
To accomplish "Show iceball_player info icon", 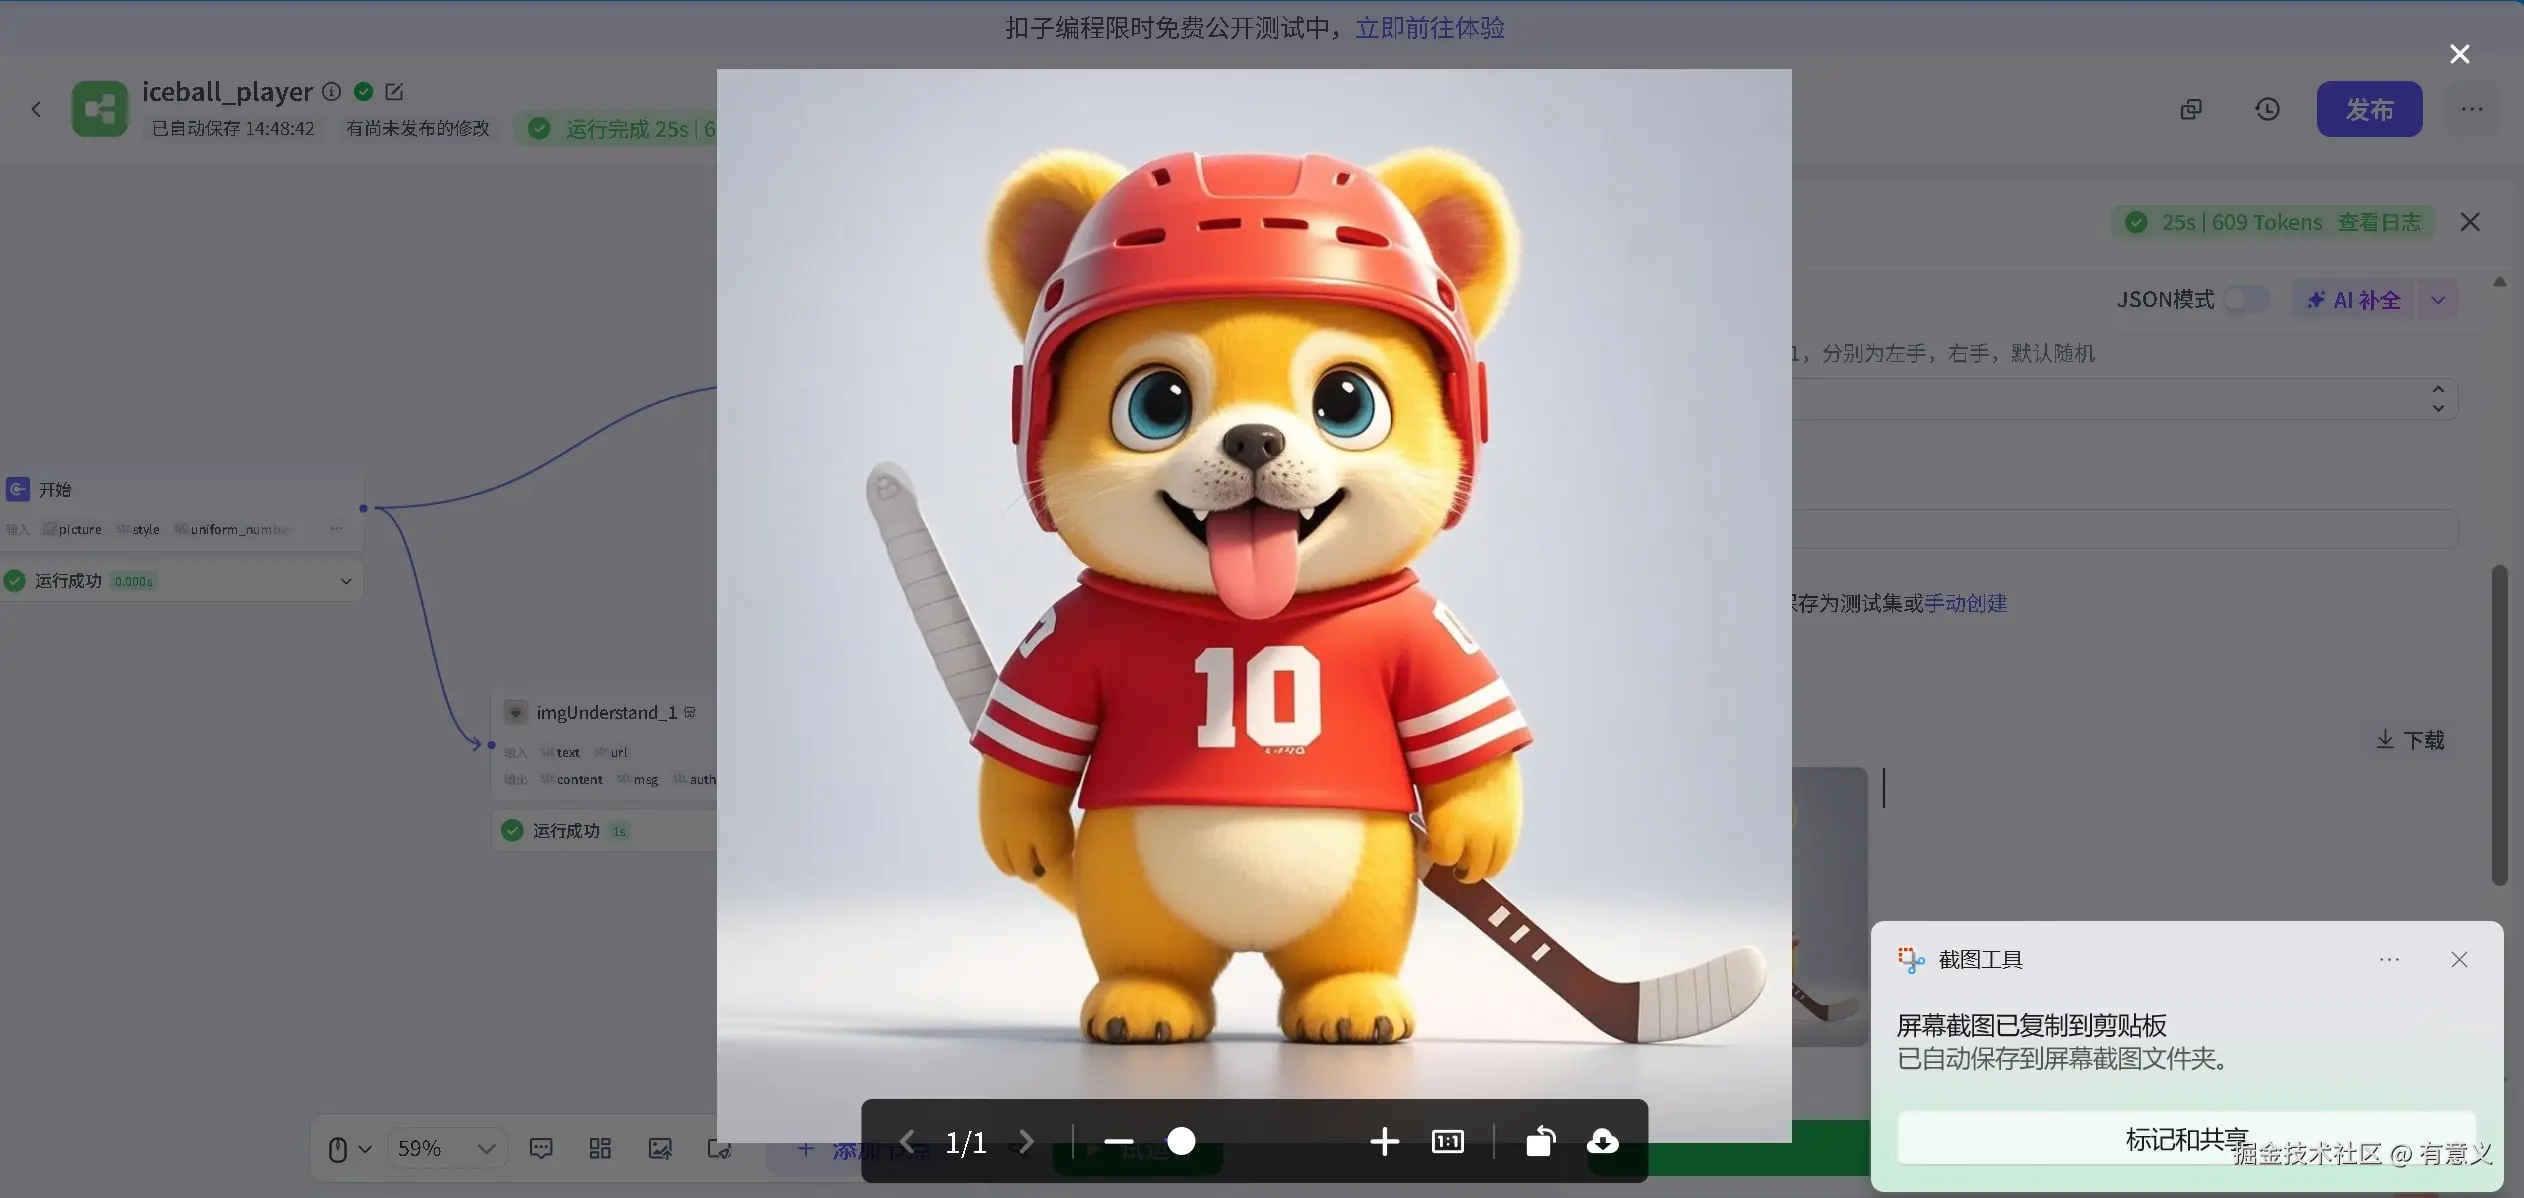I will (x=331, y=92).
